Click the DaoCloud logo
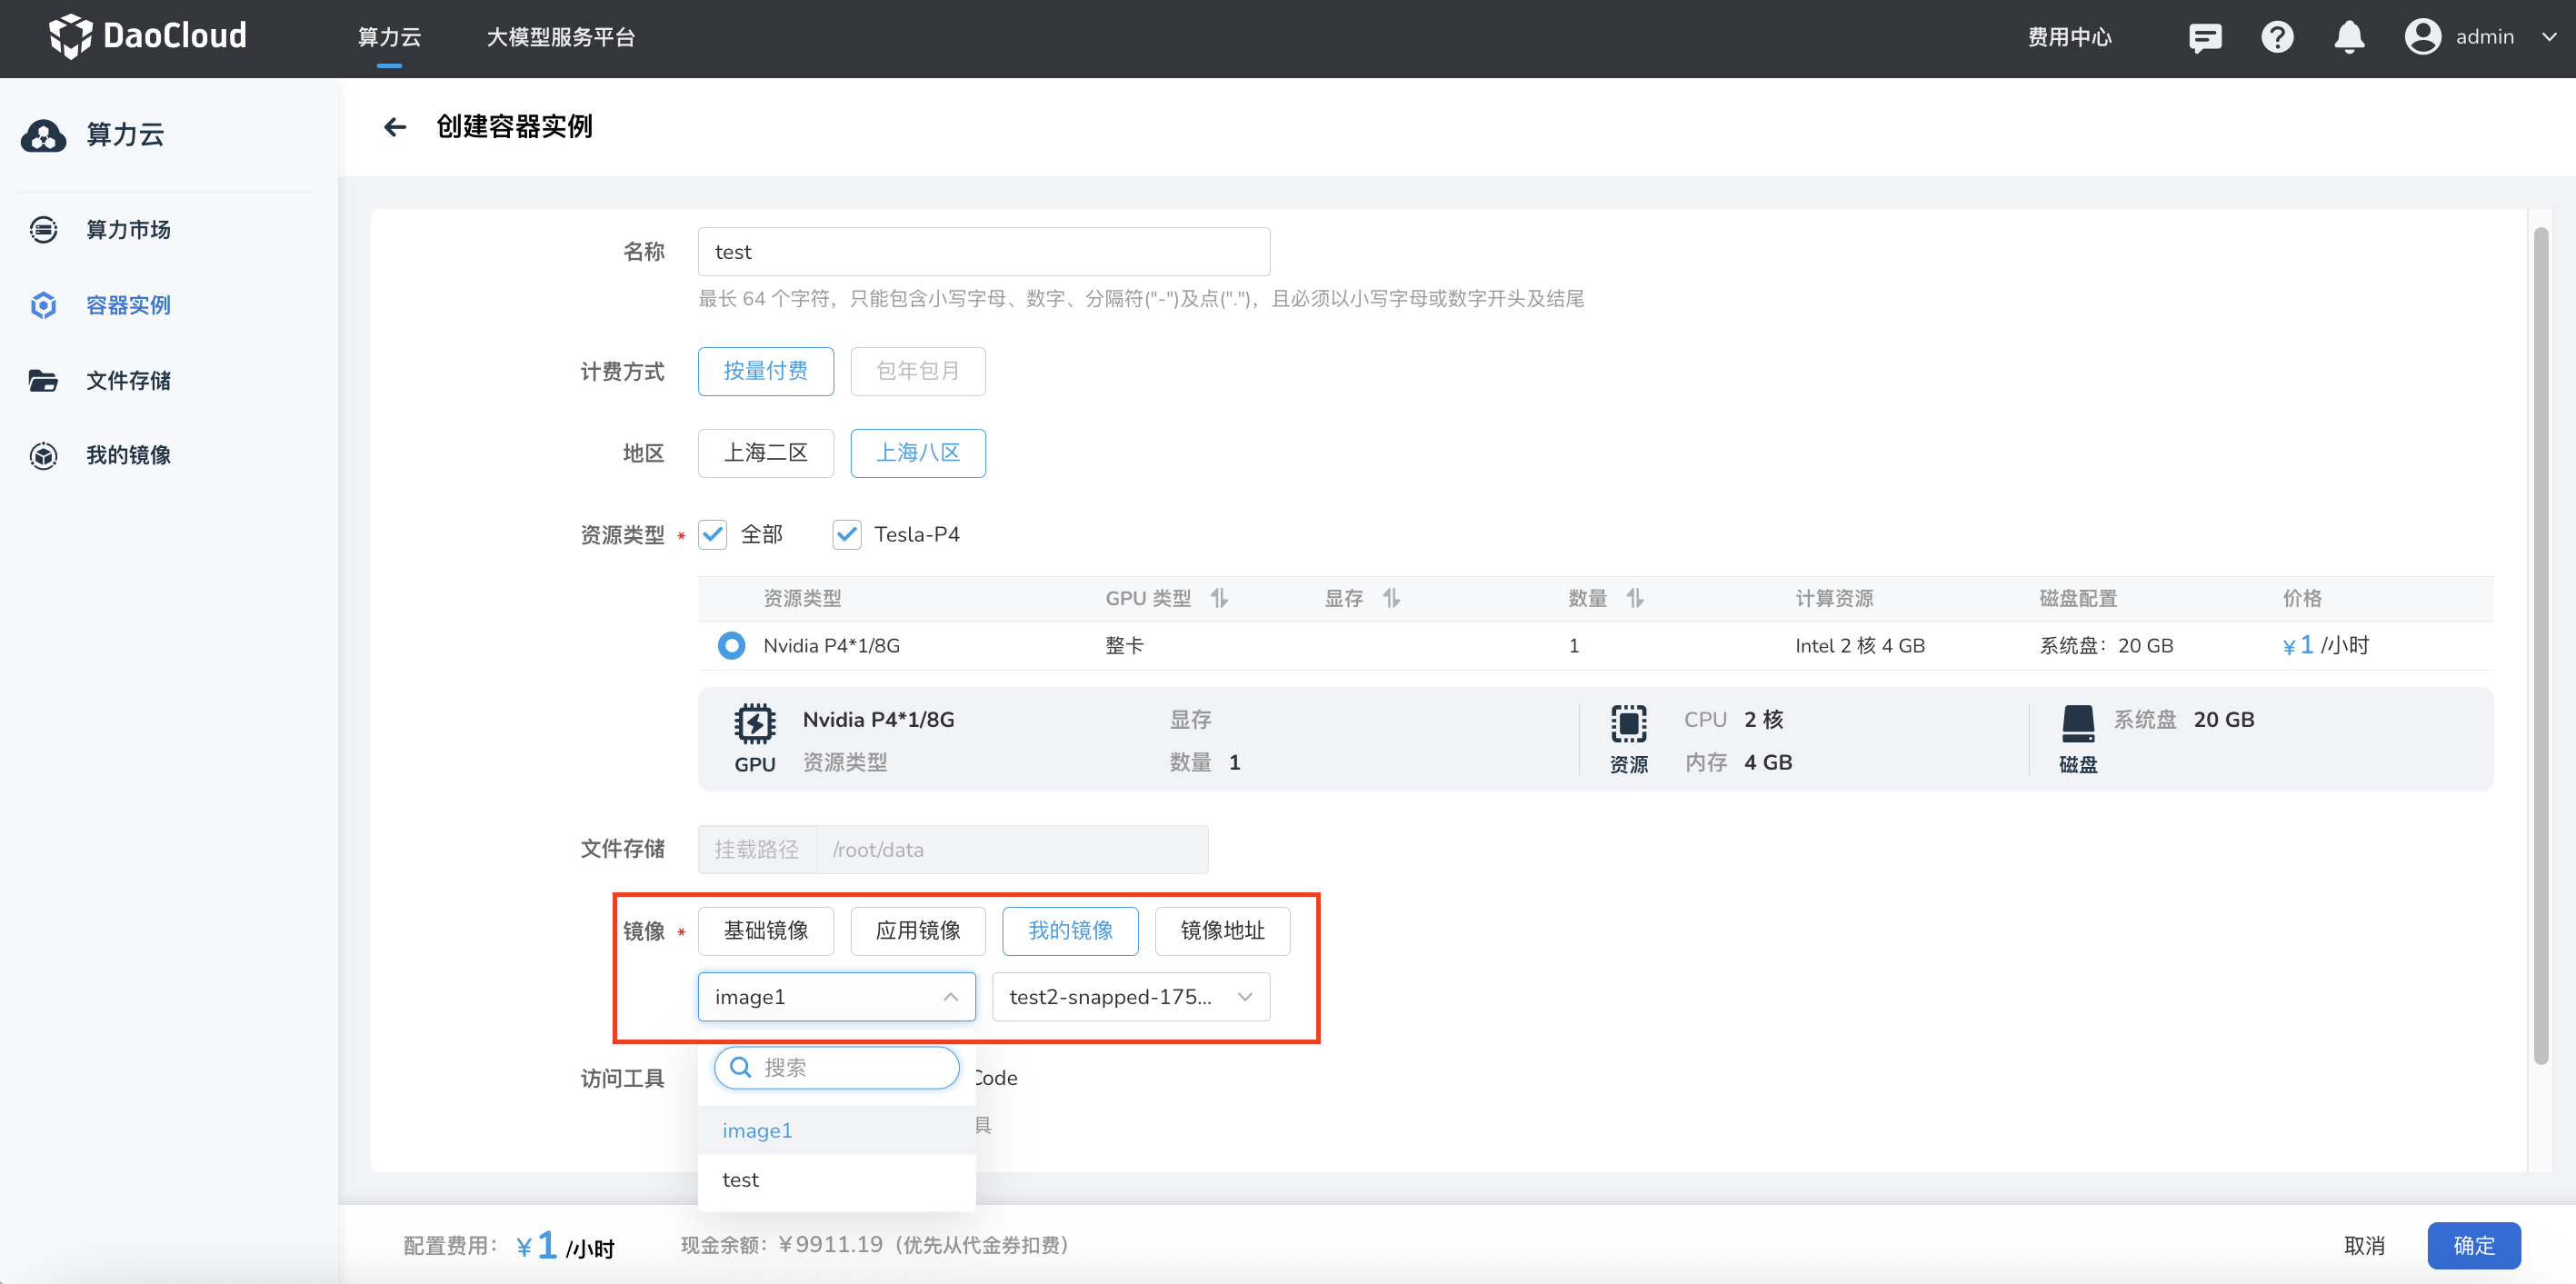Viewport: 2576px width, 1284px height. [148, 36]
